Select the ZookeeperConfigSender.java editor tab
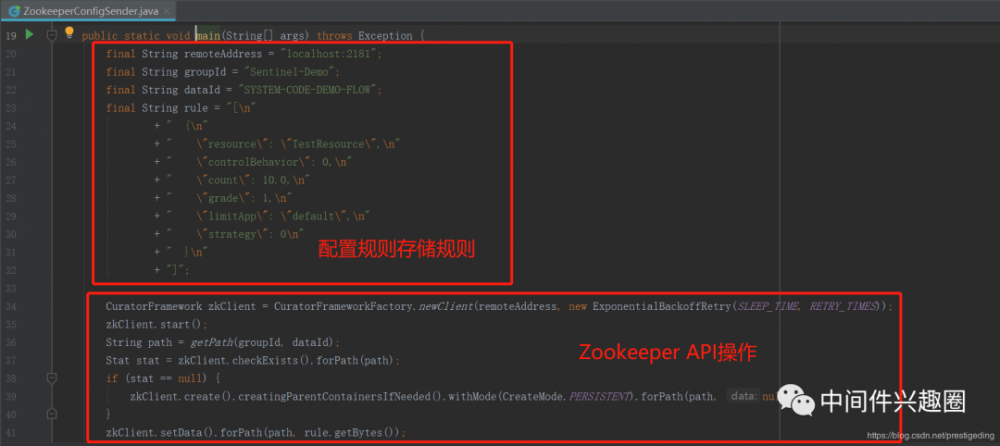 coord(87,10)
